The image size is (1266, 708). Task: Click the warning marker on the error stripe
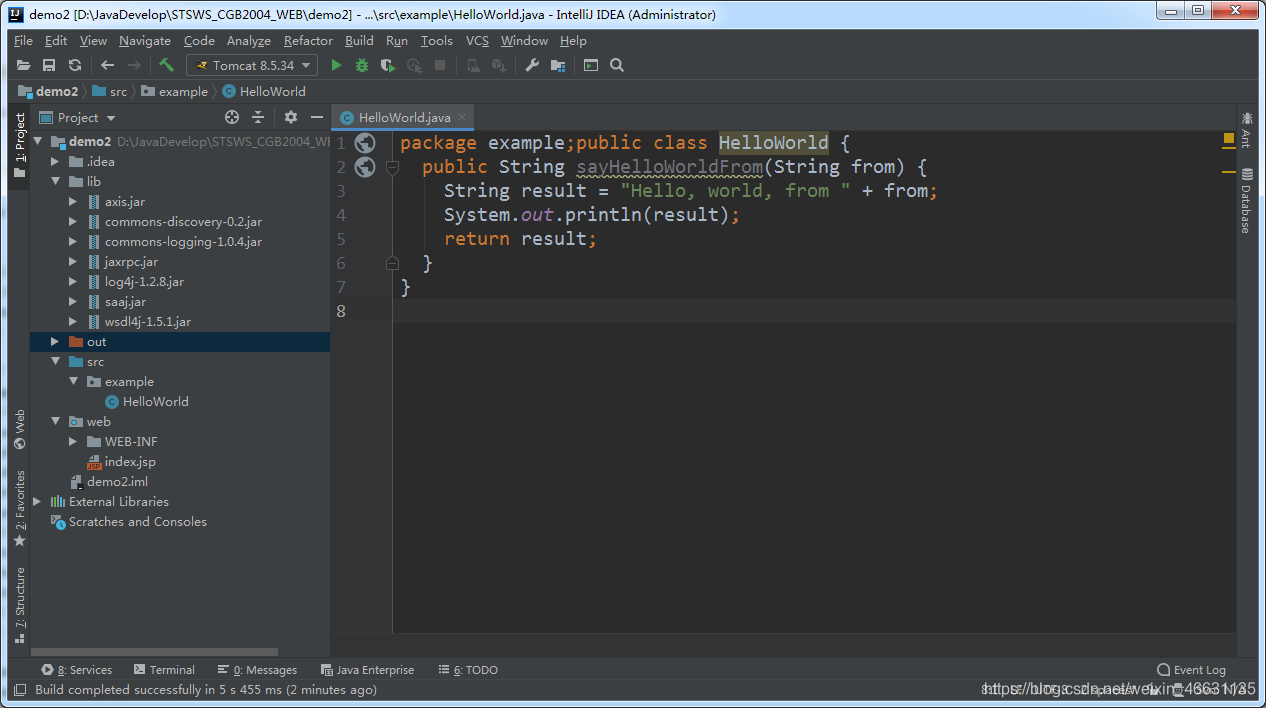[1228, 172]
